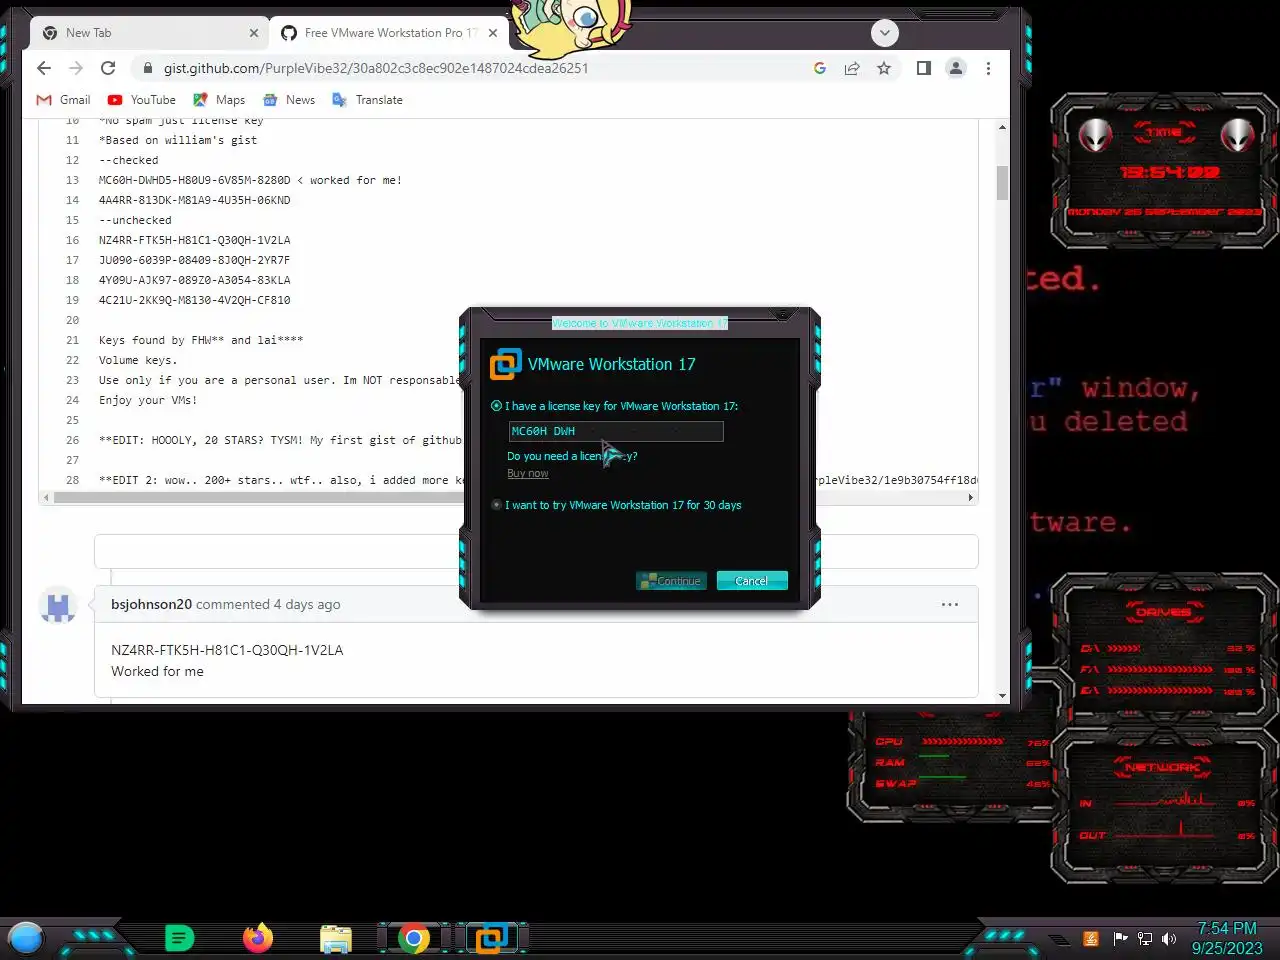1280x960 pixels.
Task: Click the C:\ drive row in drives widget
Action: pyautogui.click(x=1167, y=648)
